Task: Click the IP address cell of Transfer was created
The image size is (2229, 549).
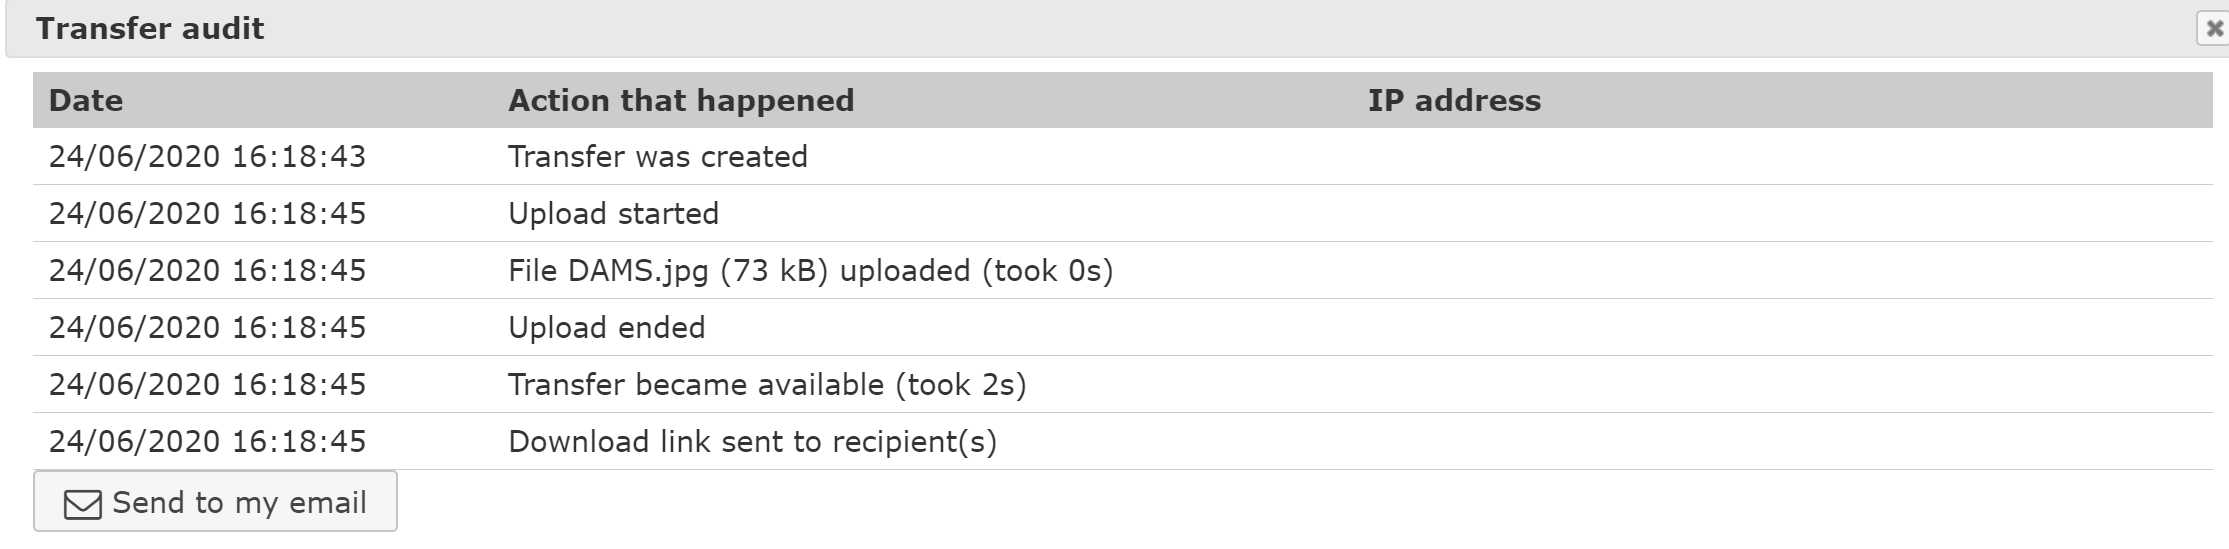Action: 1454,157
